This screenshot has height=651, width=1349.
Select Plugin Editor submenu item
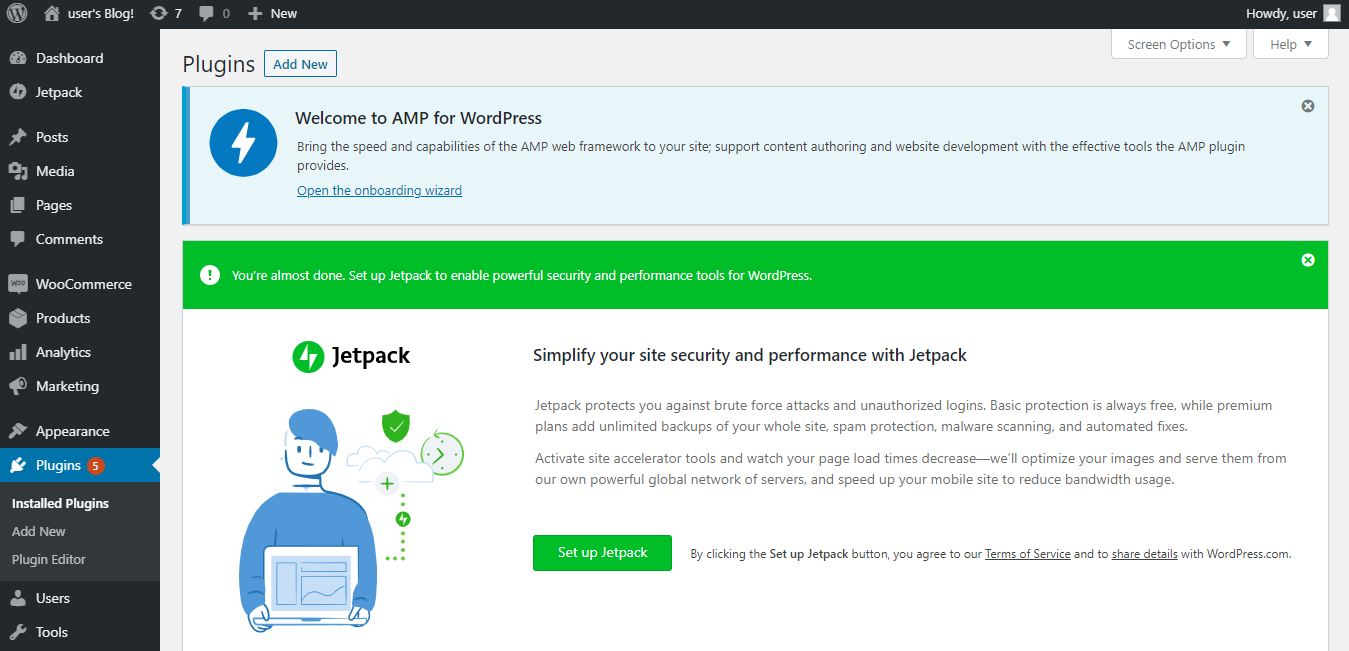tap(49, 559)
